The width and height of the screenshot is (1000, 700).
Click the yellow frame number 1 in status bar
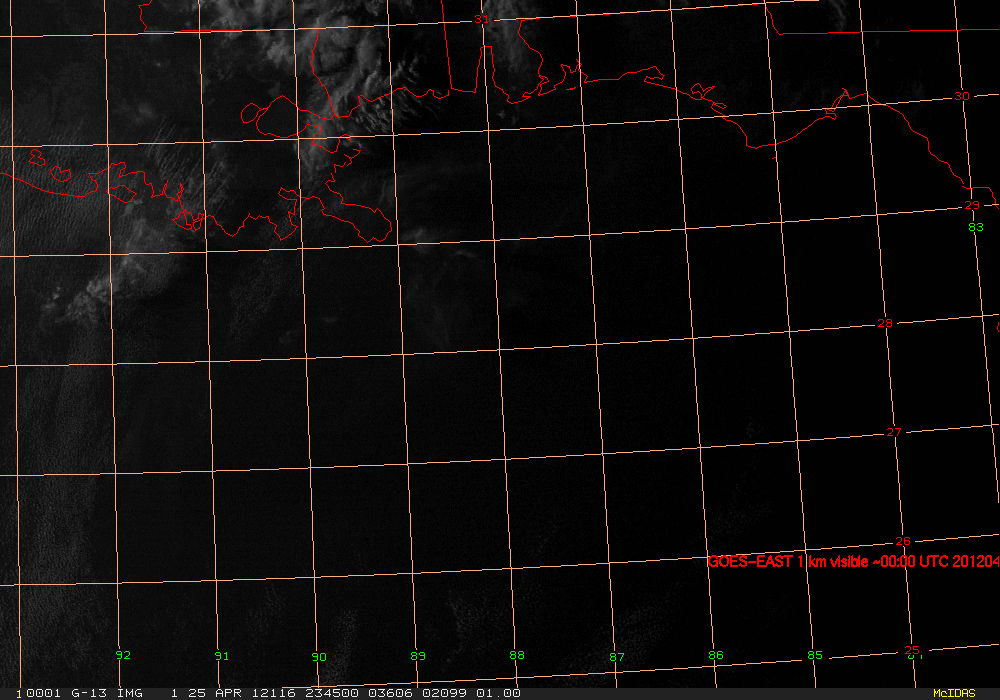(x=18, y=693)
